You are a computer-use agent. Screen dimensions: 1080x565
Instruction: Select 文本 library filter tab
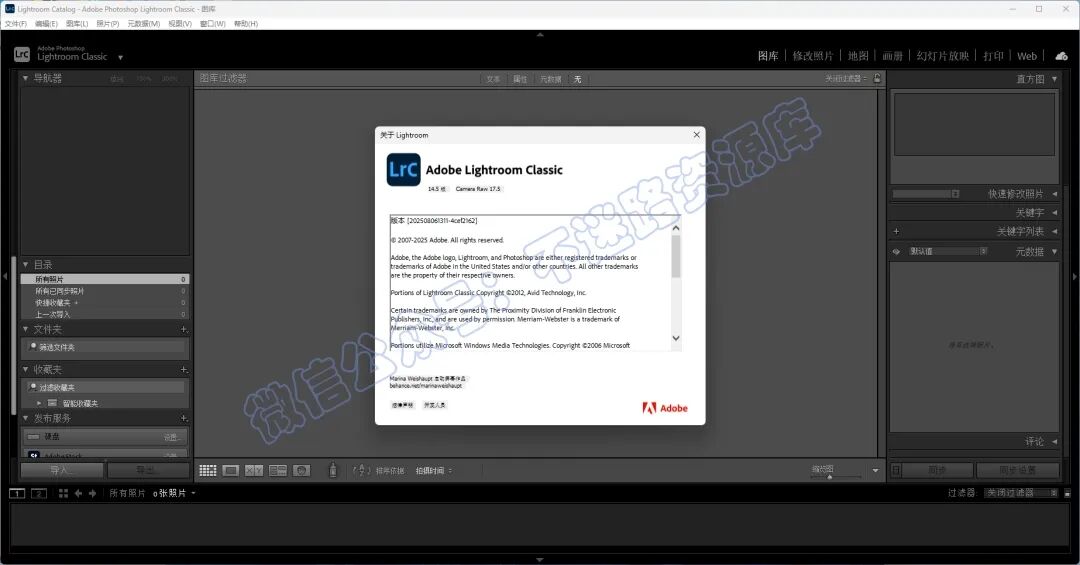point(493,79)
